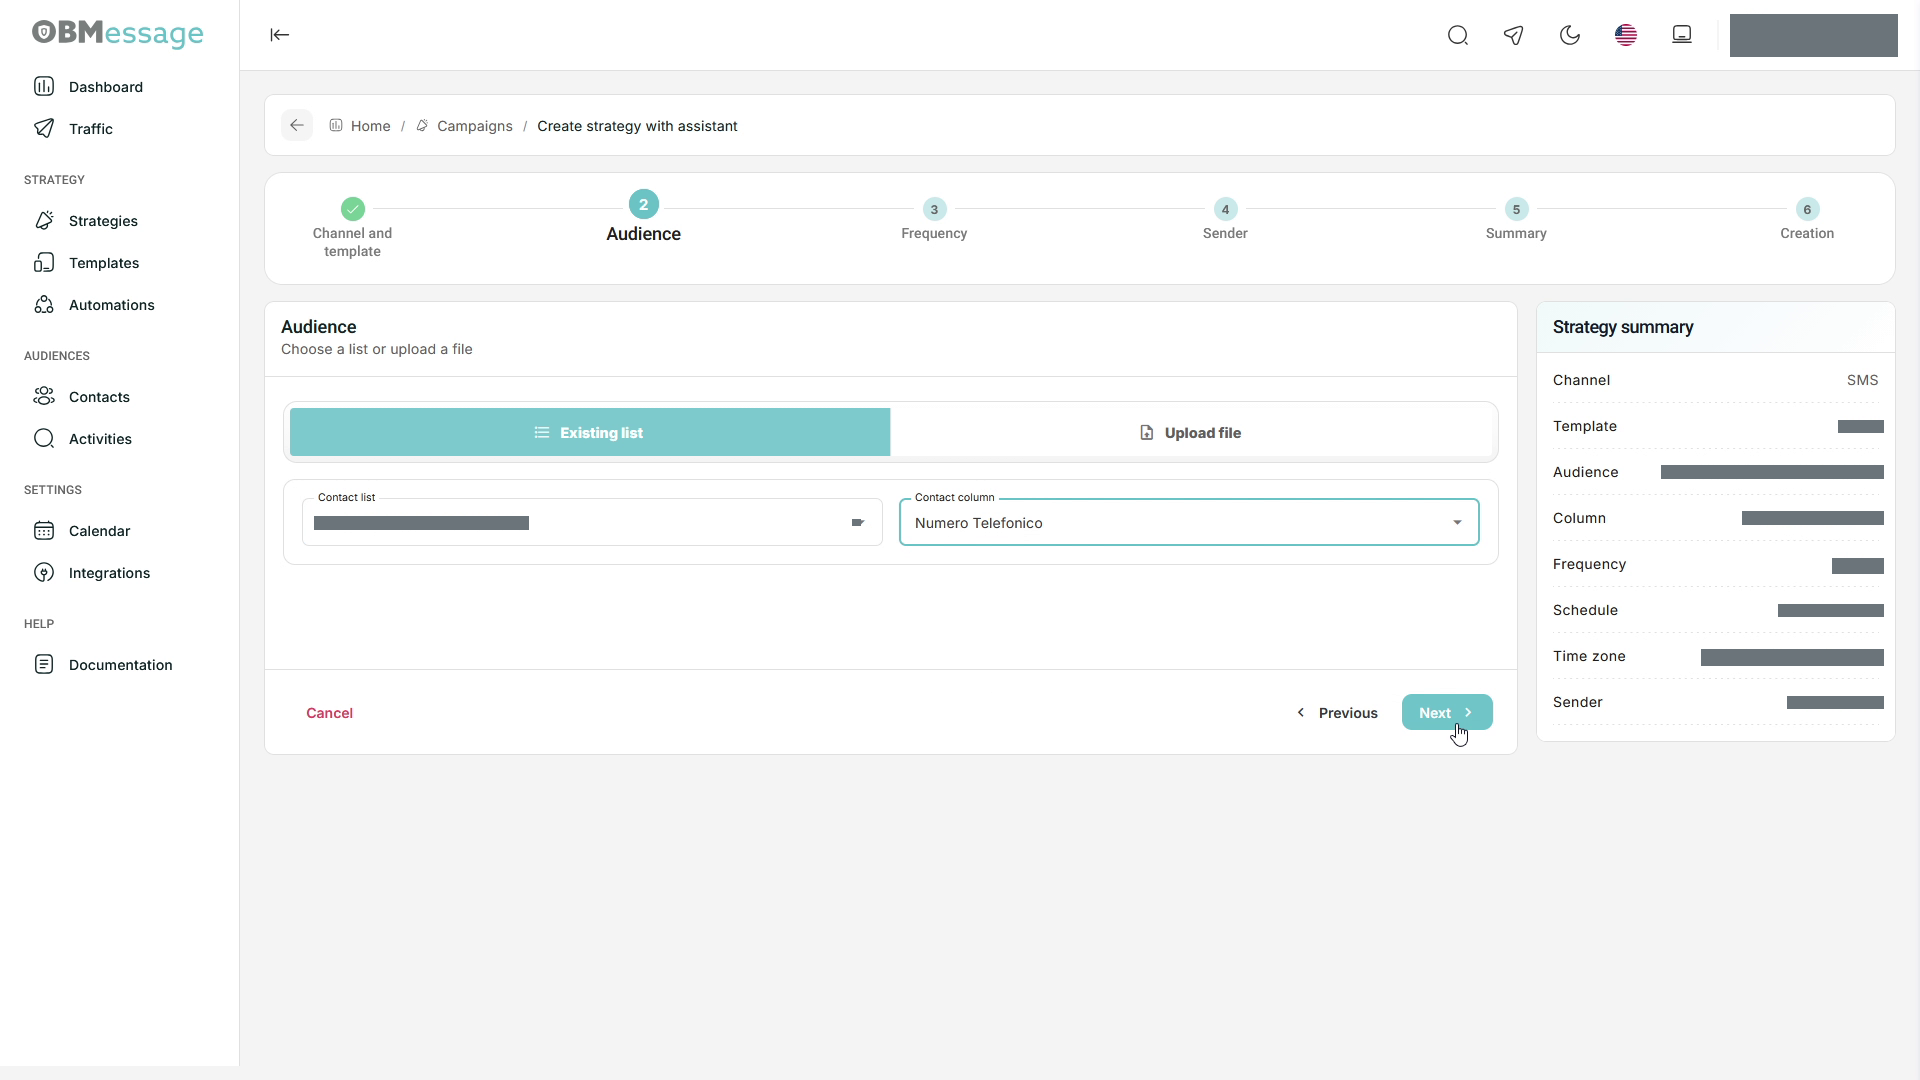Viewport: 1920px width, 1080px height.
Task: Click the Contacts sidebar icon
Action: 44,397
